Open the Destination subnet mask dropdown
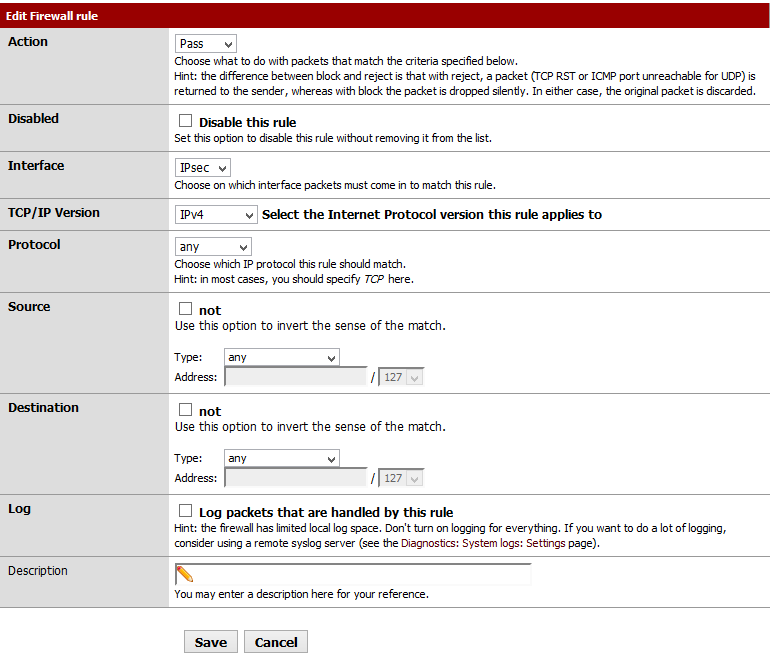The height and width of the screenshot is (662, 782). pyautogui.click(x=402, y=478)
